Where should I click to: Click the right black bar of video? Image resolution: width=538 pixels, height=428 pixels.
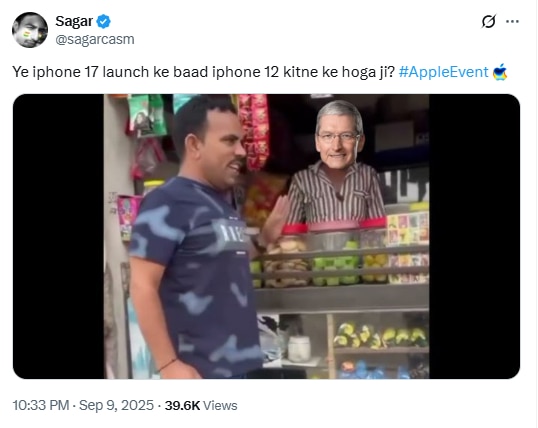(475, 236)
